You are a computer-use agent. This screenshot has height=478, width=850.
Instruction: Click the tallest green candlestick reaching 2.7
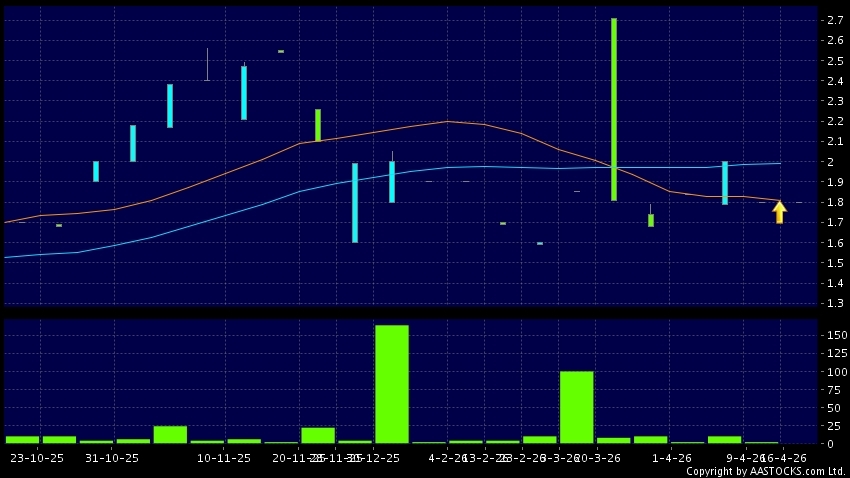point(614,109)
